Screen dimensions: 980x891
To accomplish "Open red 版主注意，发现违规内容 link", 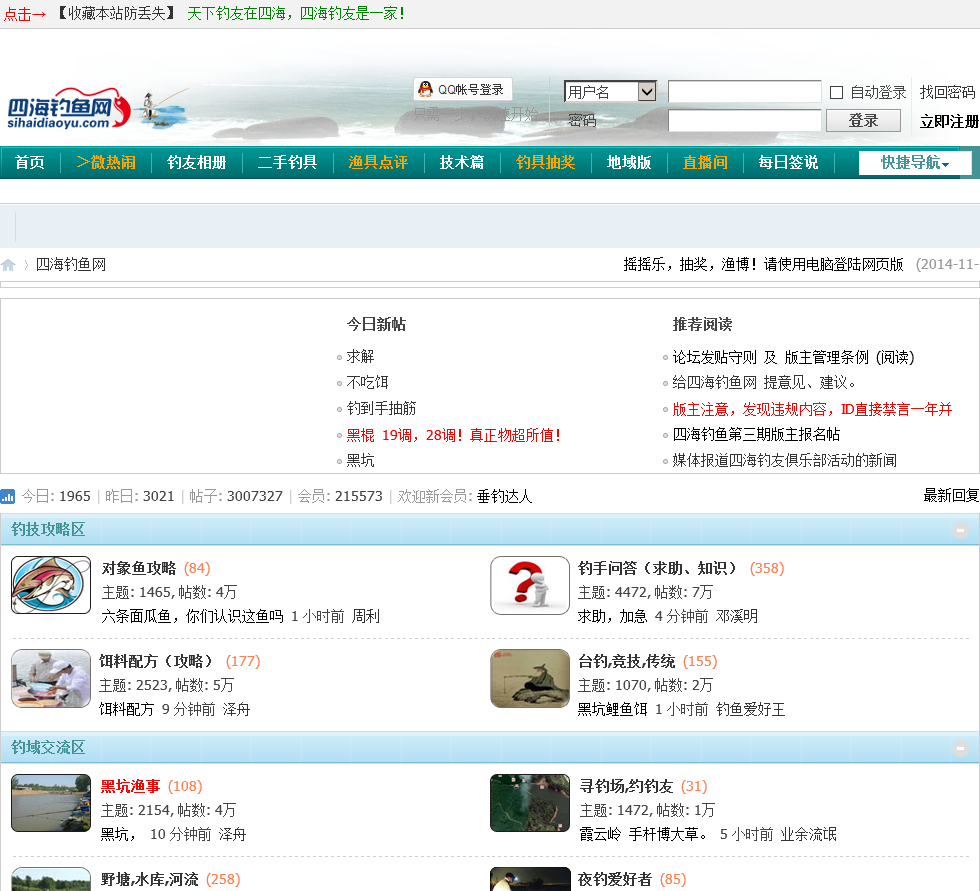I will pyautogui.click(x=812, y=410).
